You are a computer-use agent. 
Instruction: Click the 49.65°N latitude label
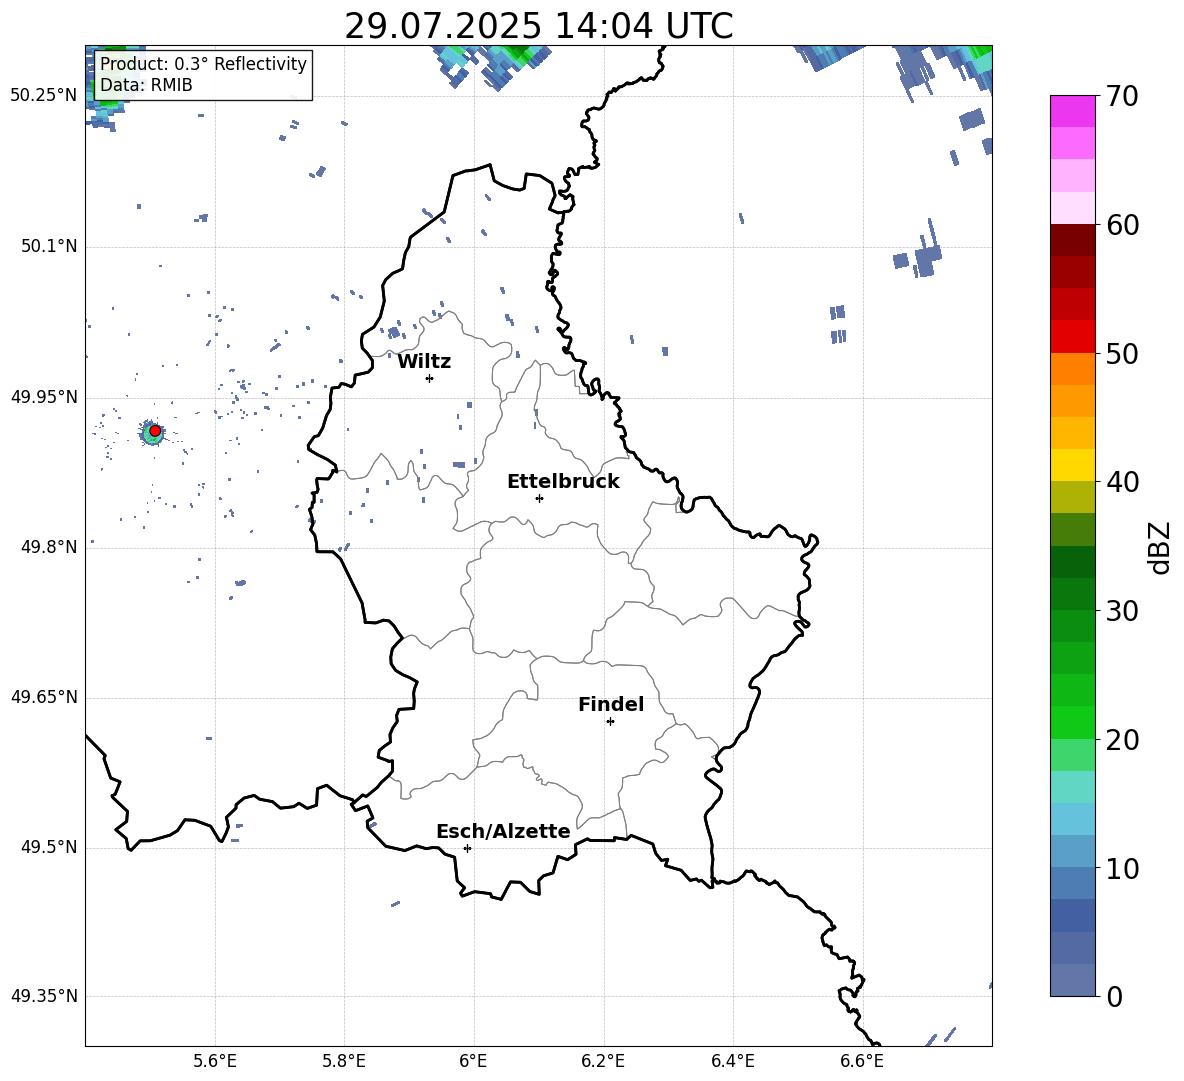pos(44,696)
